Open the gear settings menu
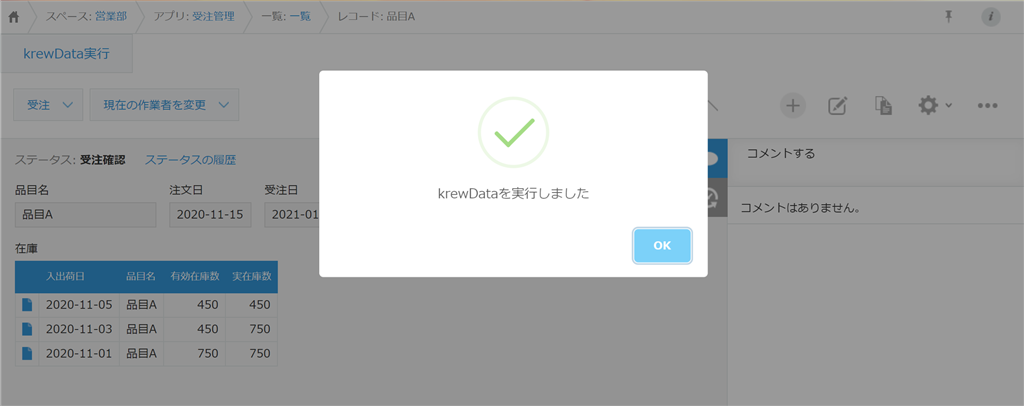1024x406 pixels. coord(935,105)
